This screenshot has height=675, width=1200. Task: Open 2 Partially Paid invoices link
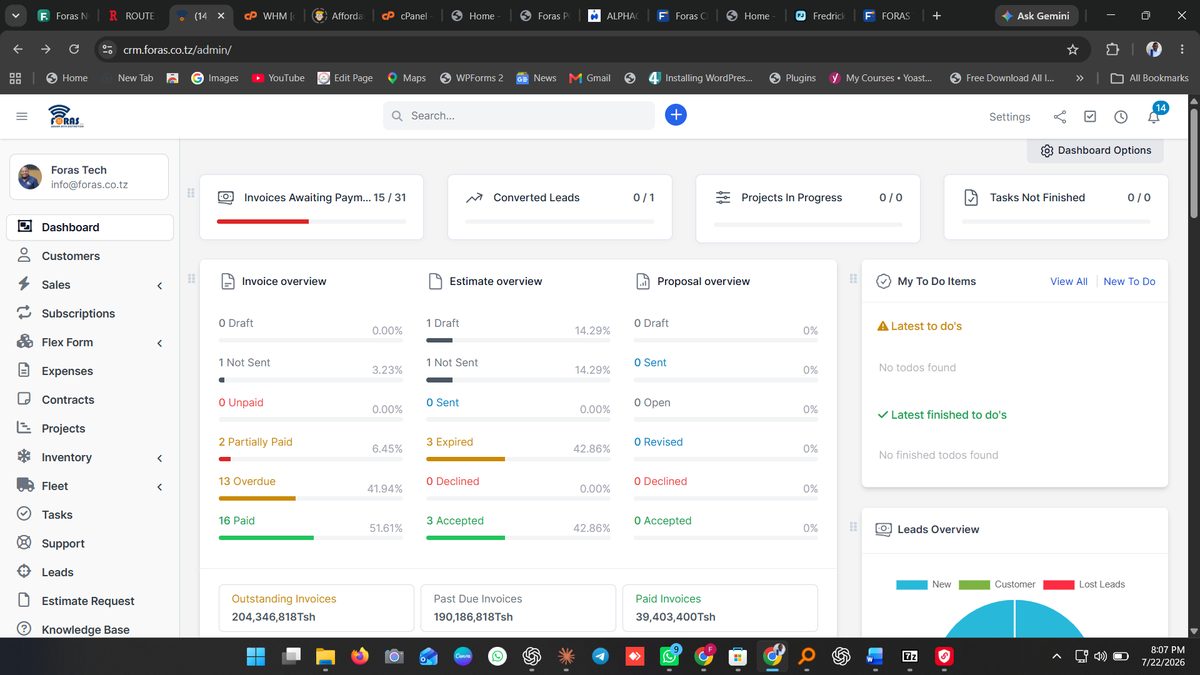pyautogui.click(x=256, y=442)
